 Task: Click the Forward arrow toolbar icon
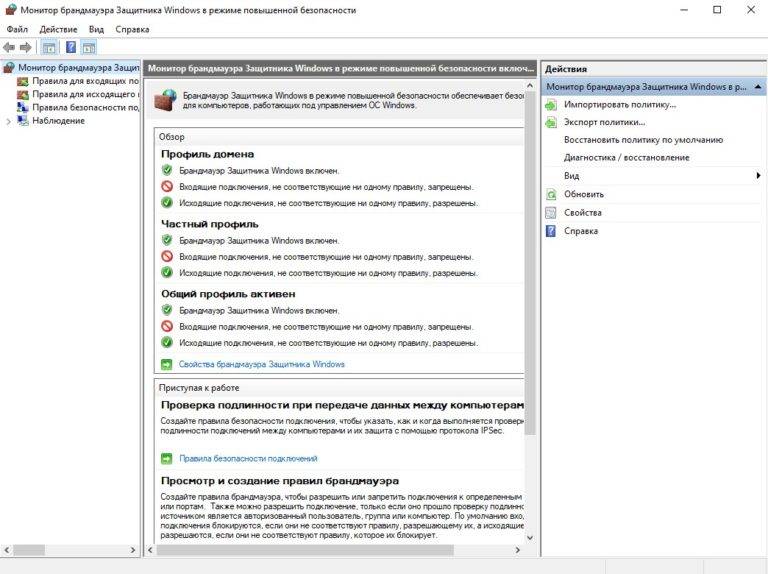25,48
